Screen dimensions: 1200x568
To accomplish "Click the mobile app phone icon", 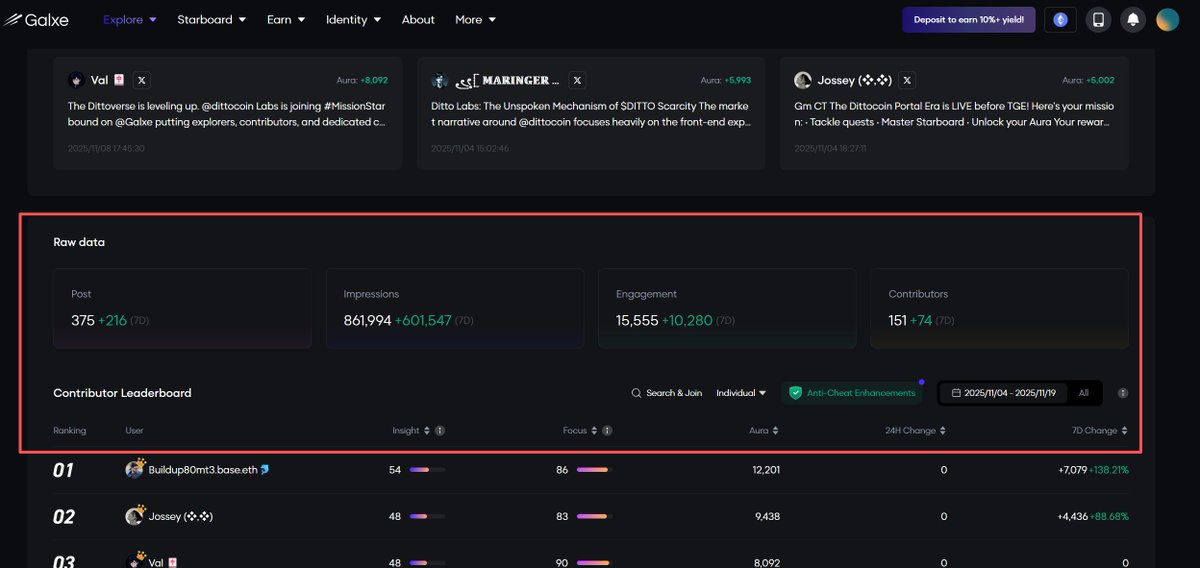I will point(1098,19).
